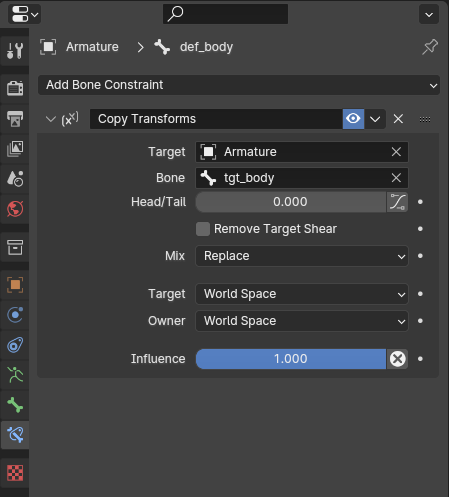
Task: Open the constraint extras dropdown arrow
Action: (x=375, y=119)
